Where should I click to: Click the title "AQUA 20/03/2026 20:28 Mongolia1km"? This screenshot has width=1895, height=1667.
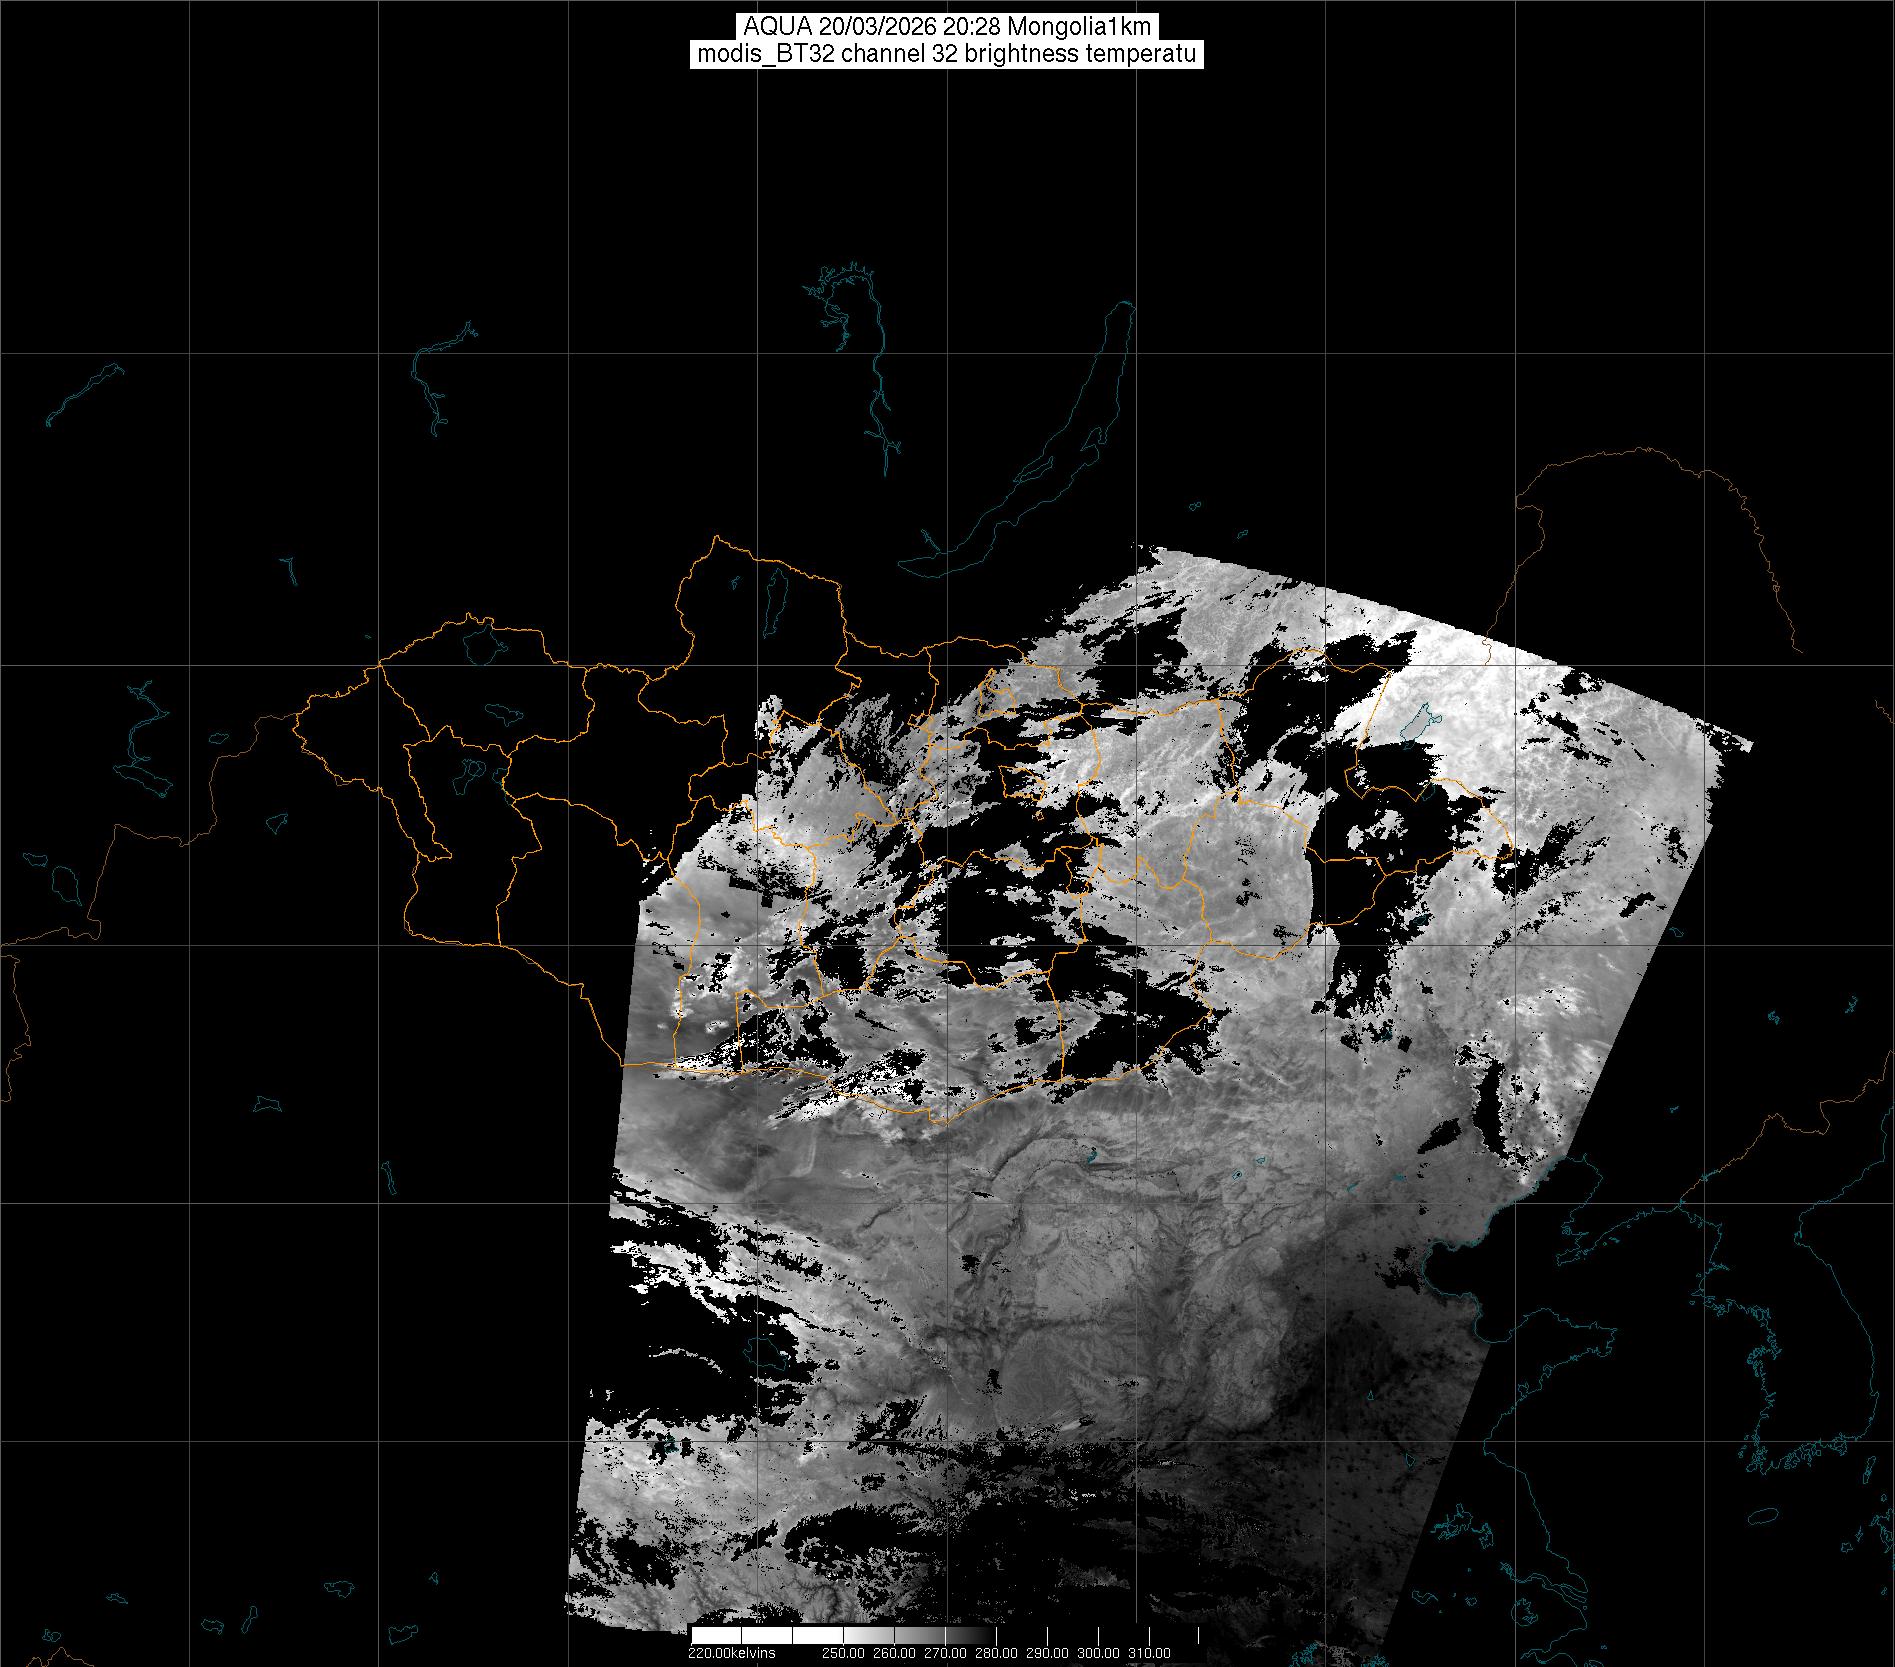coord(947,27)
